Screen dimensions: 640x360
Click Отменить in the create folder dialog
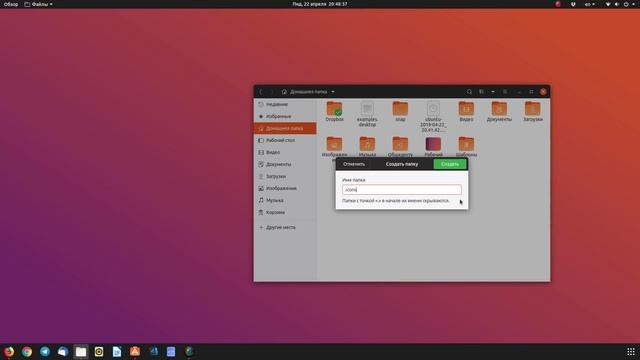(x=354, y=164)
